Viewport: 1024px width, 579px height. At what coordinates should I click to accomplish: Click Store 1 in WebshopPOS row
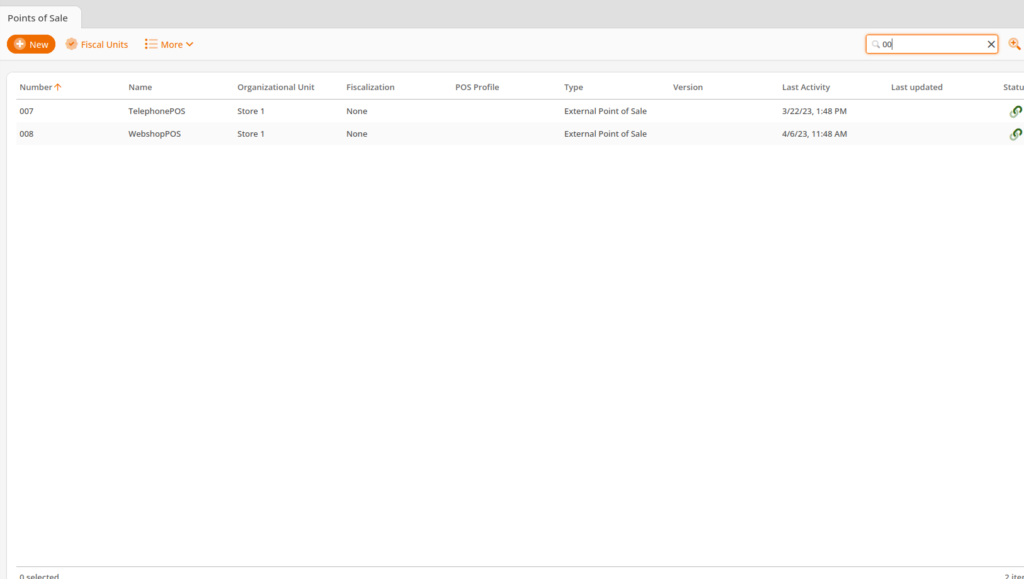pos(251,134)
